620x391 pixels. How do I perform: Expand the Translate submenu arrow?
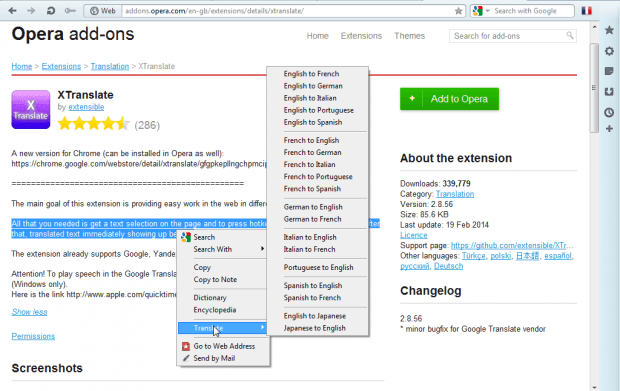[x=262, y=328]
